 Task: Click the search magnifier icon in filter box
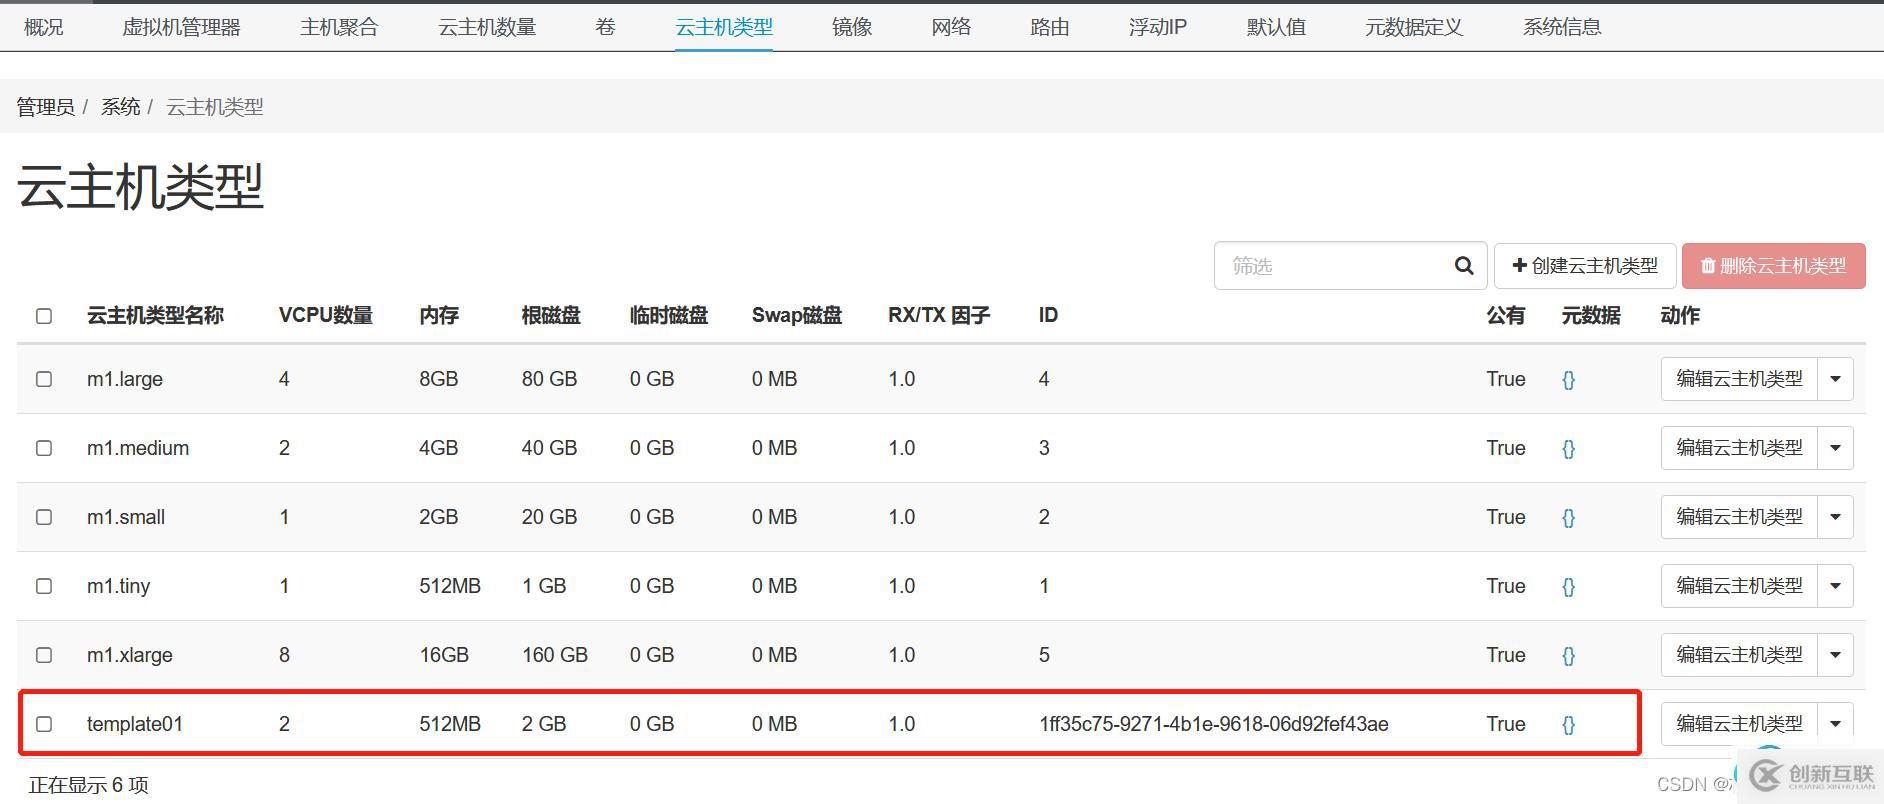tap(1463, 266)
